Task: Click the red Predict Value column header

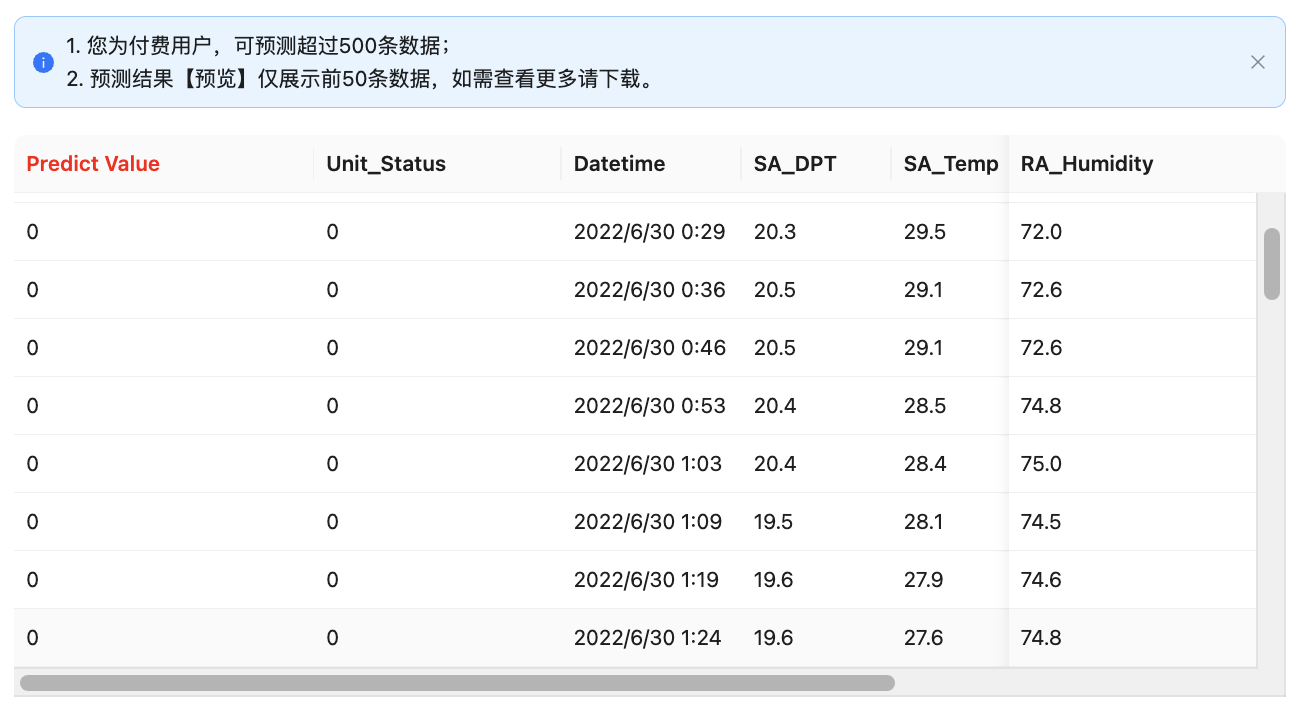Action: [93, 164]
